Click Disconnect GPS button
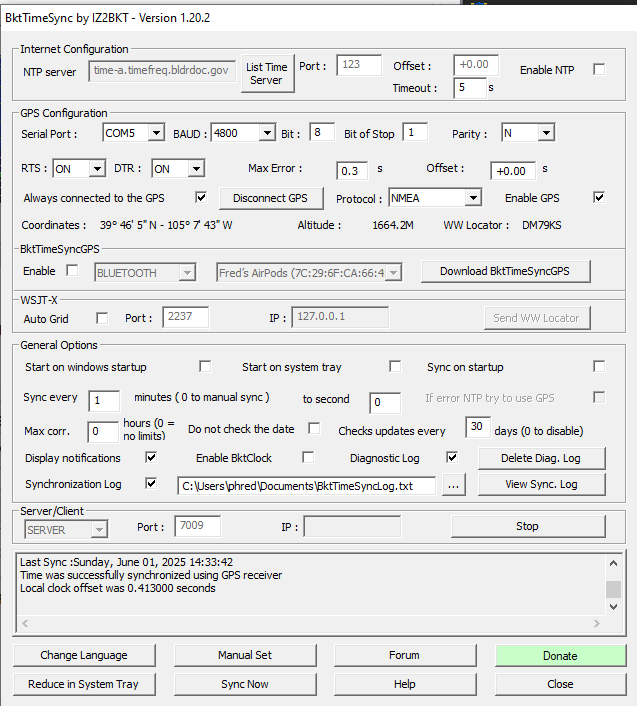The image size is (637, 706). [x=271, y=198]
